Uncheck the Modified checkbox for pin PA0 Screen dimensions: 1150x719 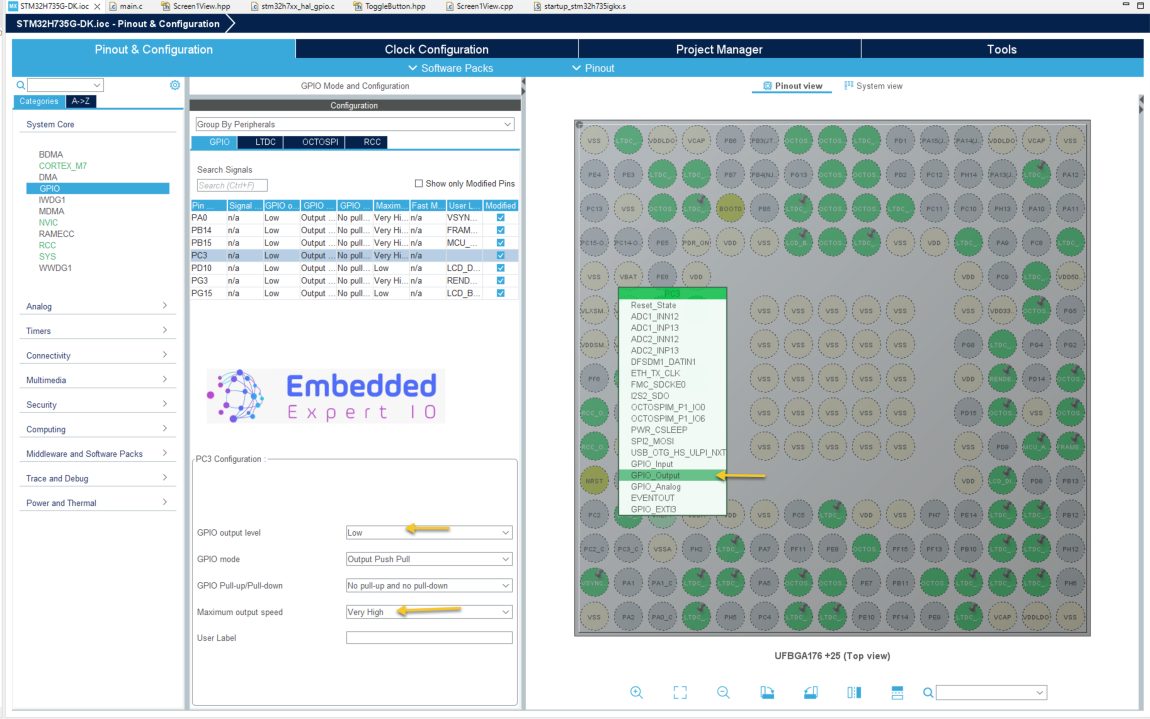pos(500,218)
